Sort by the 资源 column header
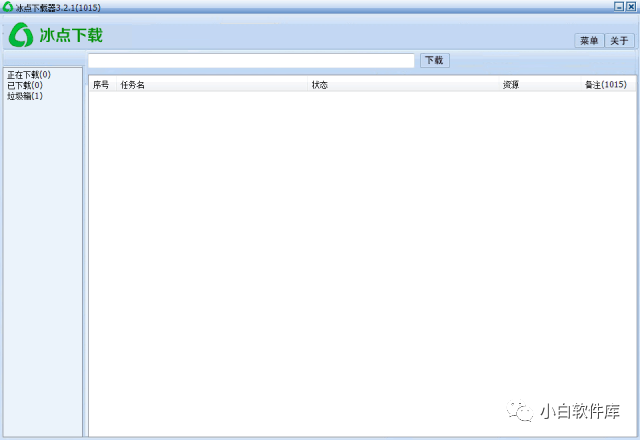640x440 pixels. 540,85
